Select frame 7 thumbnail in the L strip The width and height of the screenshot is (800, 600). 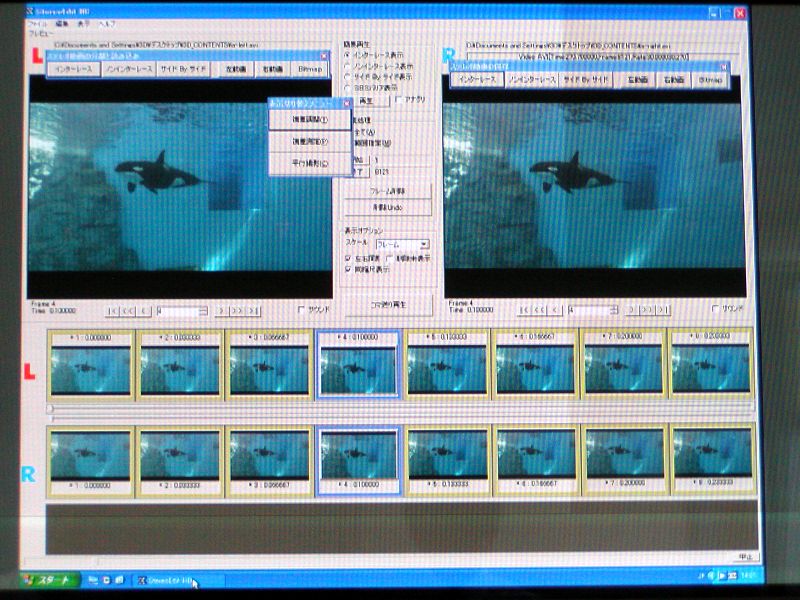(622, 364)
